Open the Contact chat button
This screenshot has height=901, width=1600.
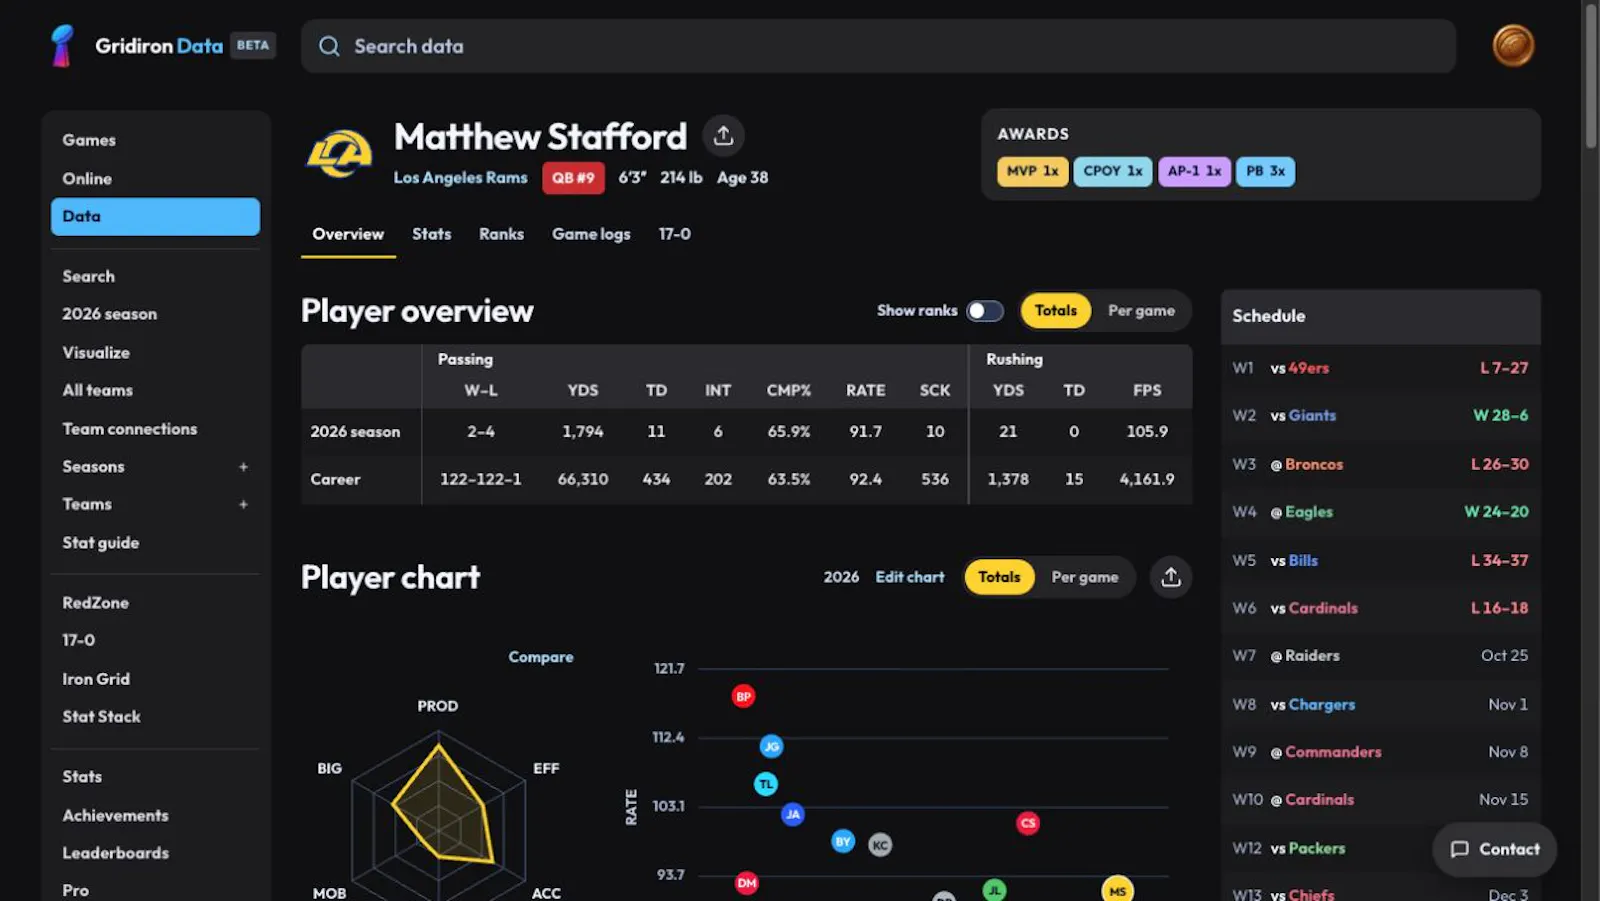point(1495,849)
